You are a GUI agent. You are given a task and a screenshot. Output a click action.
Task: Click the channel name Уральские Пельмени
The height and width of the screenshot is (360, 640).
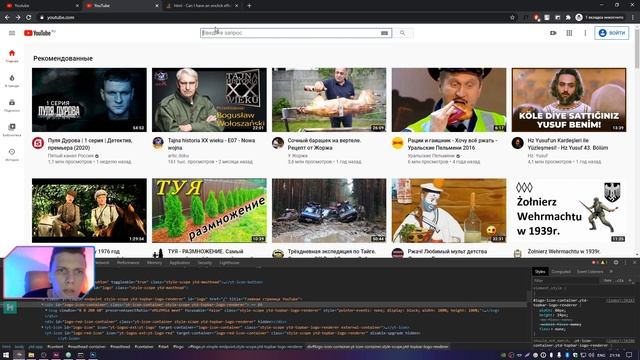click(431, 156)
